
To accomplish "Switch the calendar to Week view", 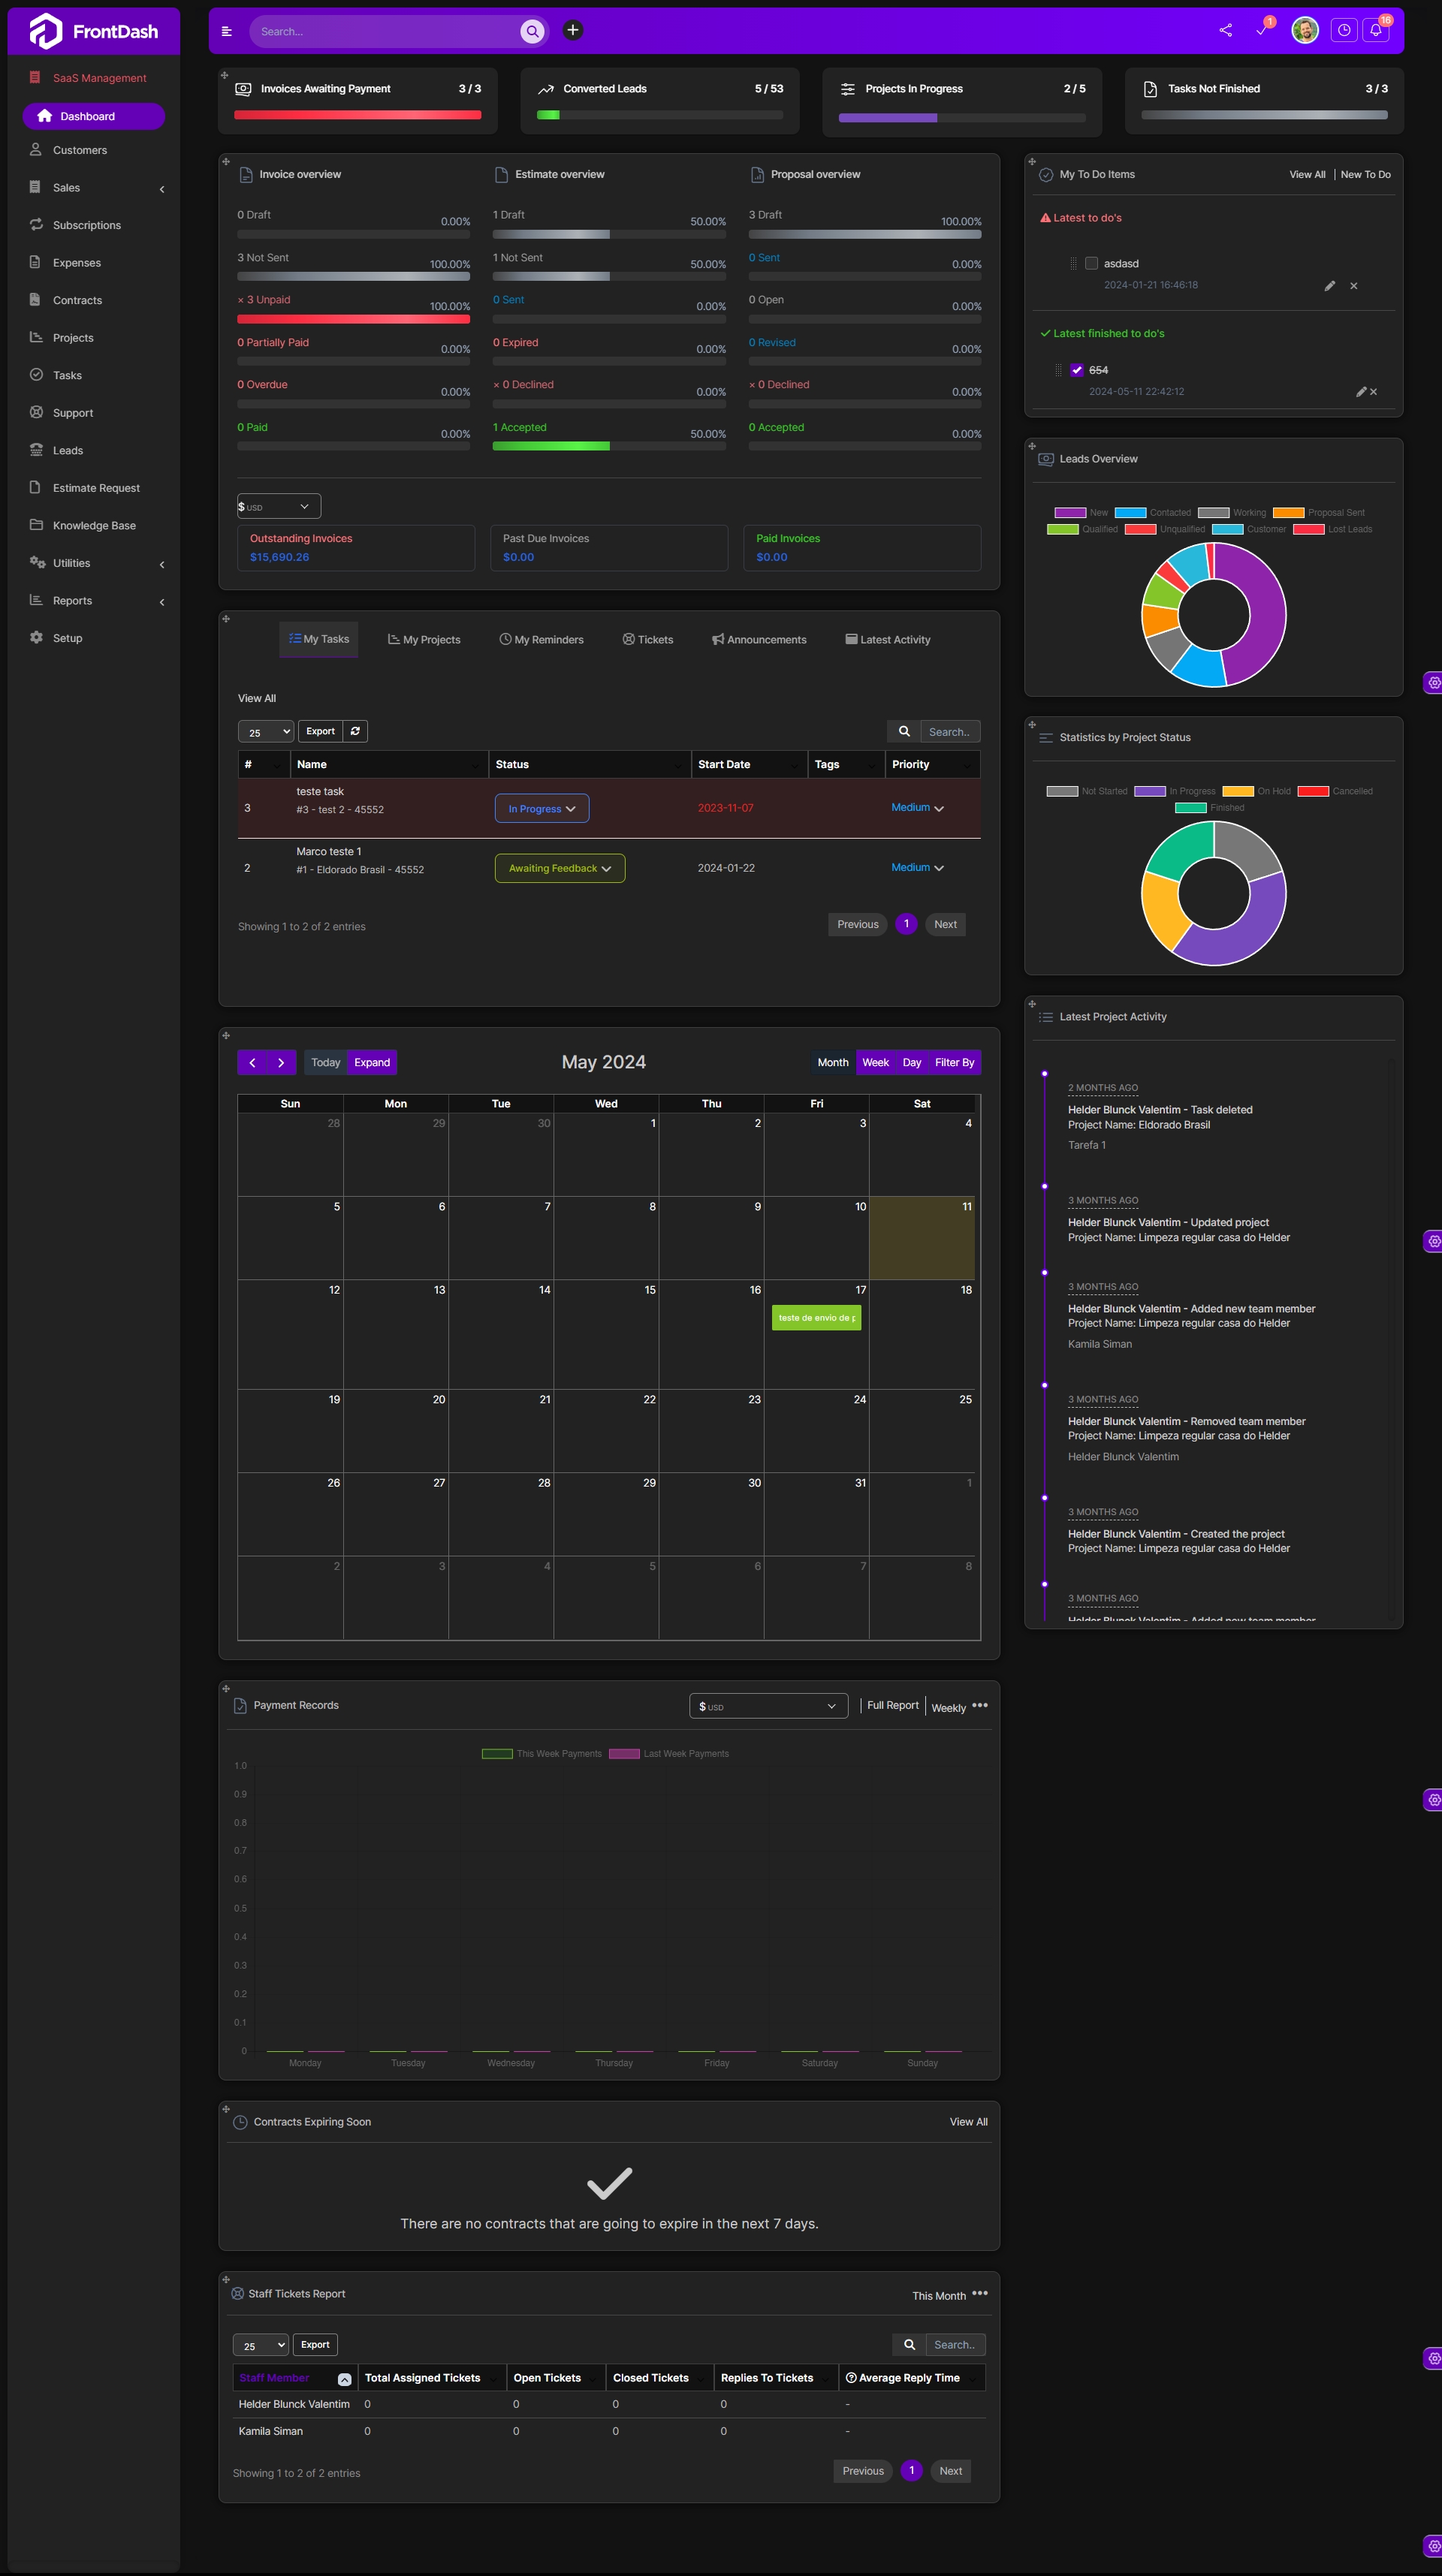I will (x=876, y=1062).
